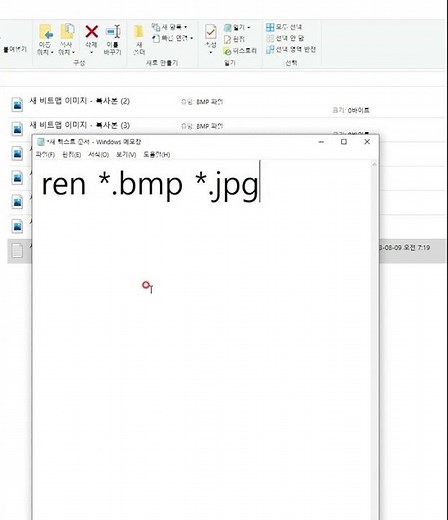The height and width of the screenshot is (520, 448).
Task: Open the 새 항목 (New item) dropdown
Action: pyautogui.click(x=169, y=27)
